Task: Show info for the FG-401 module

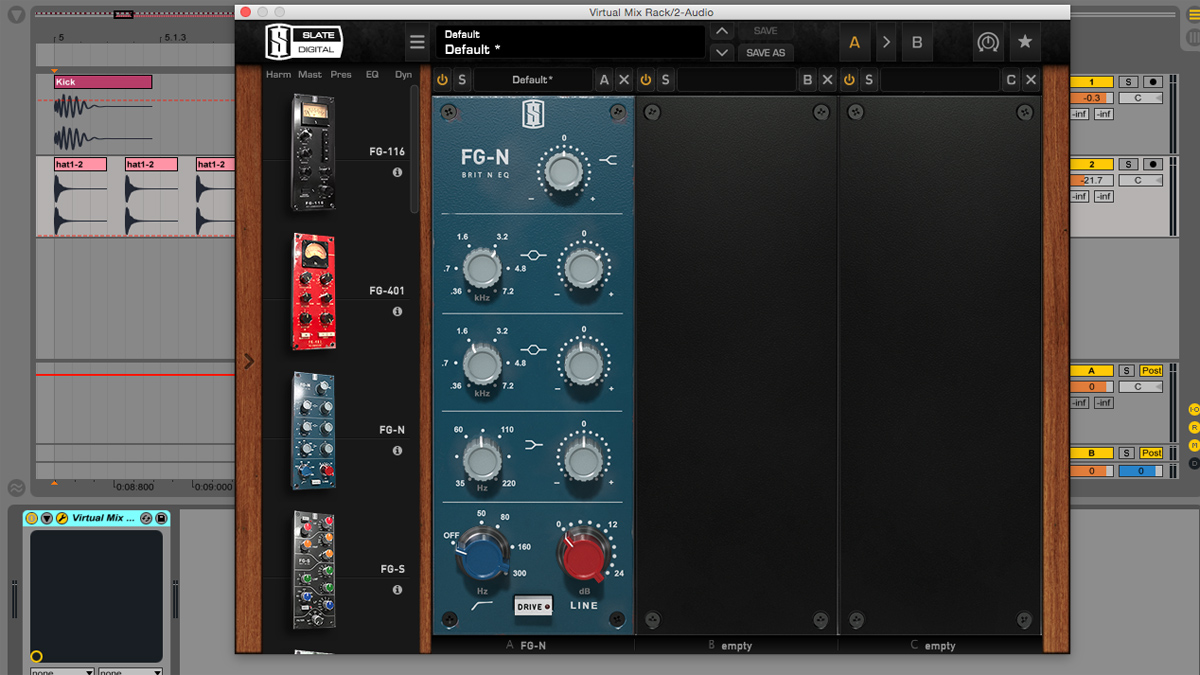Action: click(397, 312)
